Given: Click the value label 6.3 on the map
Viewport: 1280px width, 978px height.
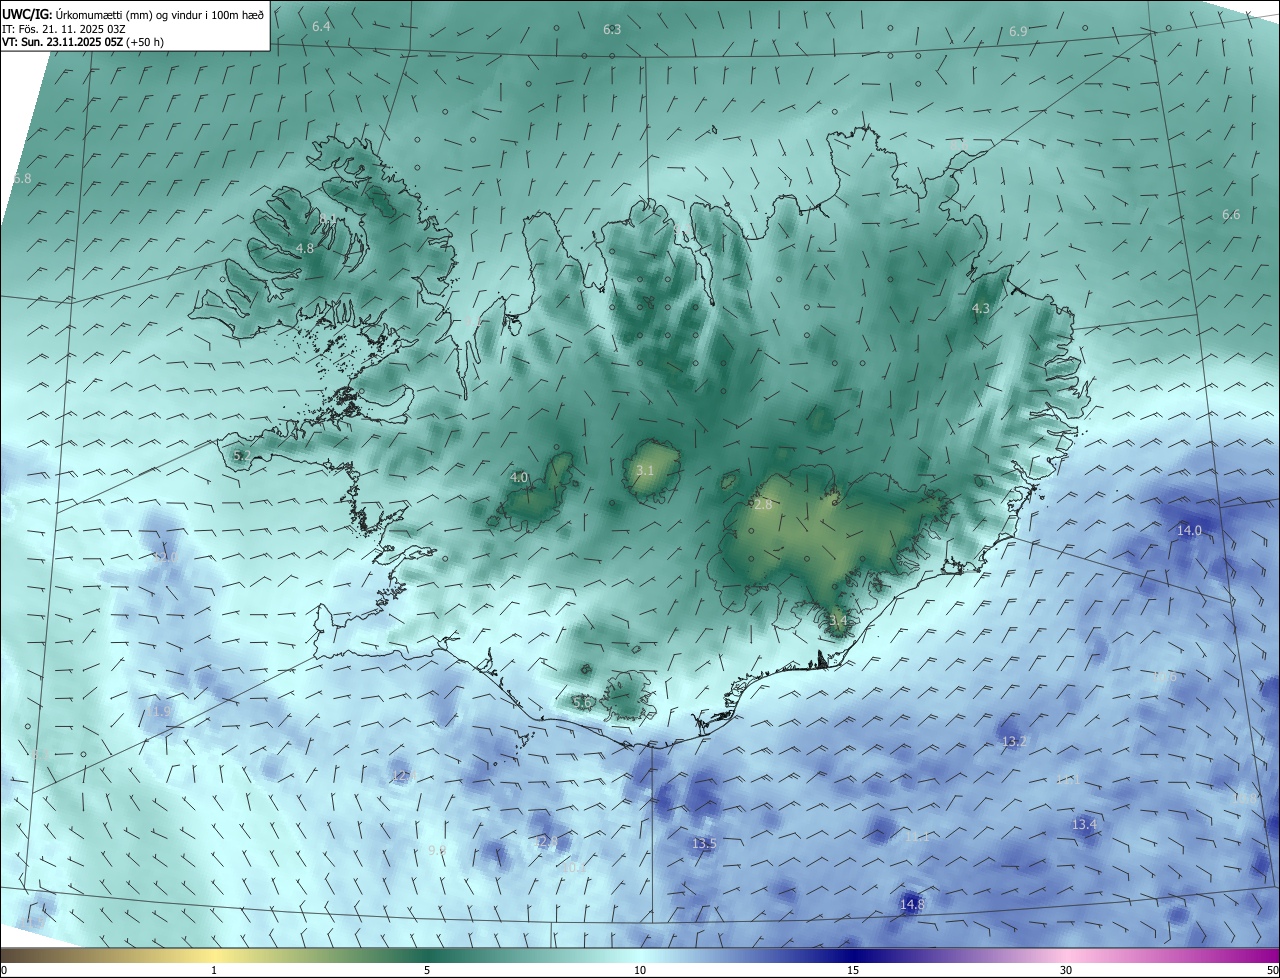Looking at the screenshot, I should (x=612, y=30).
